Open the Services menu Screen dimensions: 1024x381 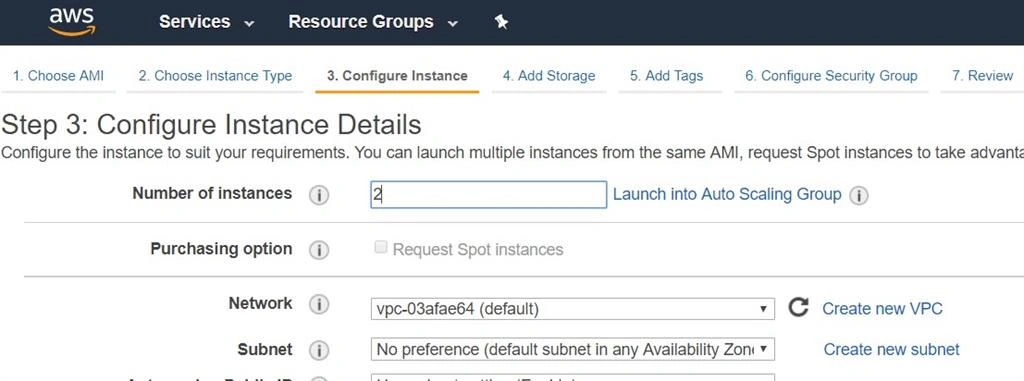click(206, 22)
